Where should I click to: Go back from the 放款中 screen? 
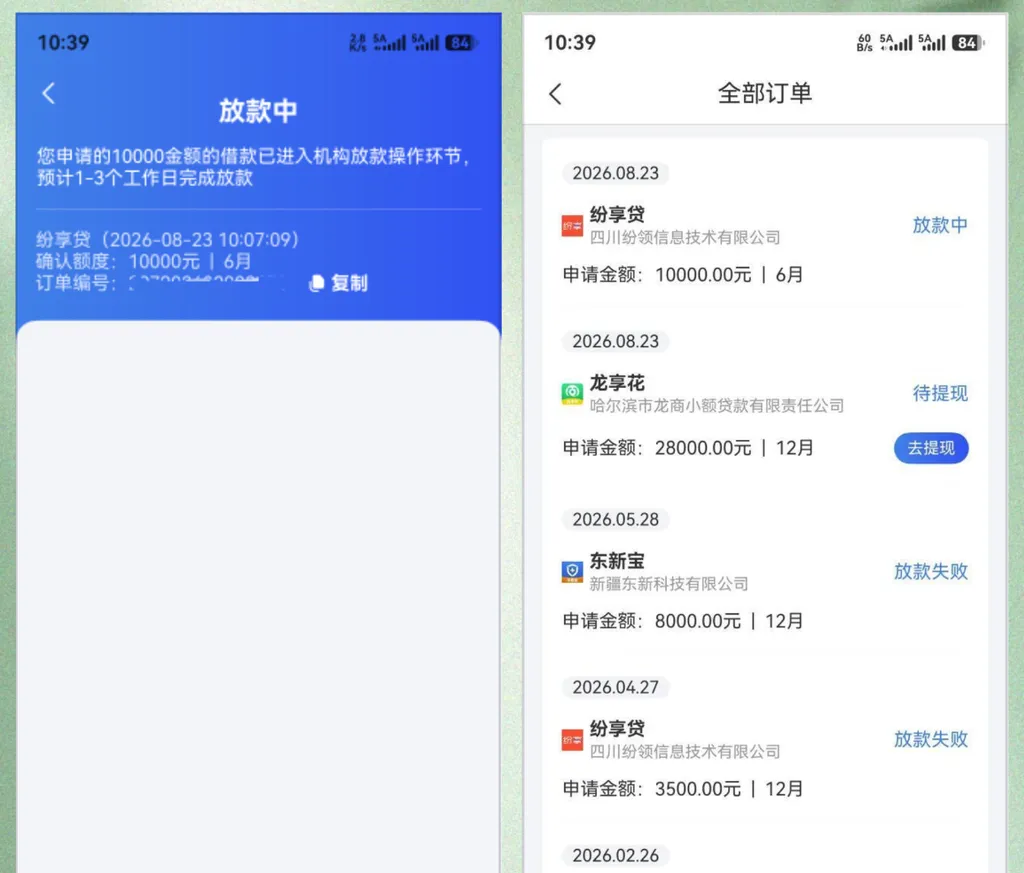[x=48, y=93]
